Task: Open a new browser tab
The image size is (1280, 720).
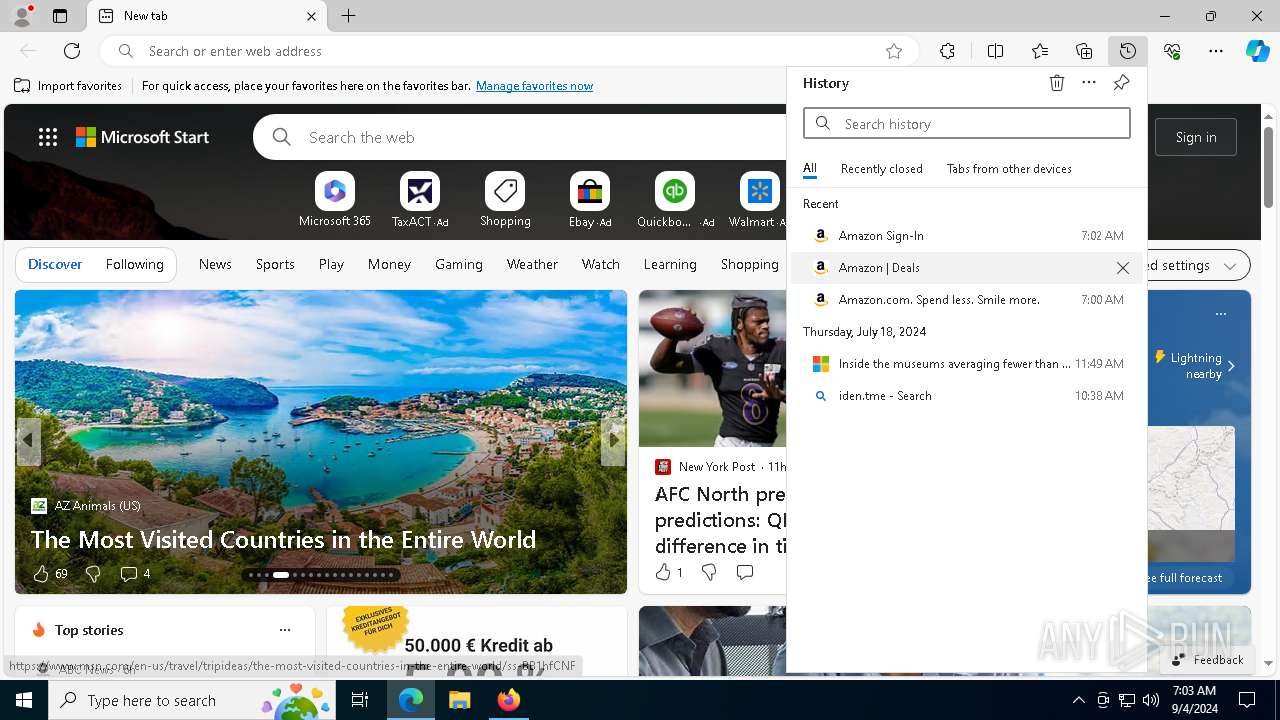Action: pyautogui.click(x=348, y=16)
